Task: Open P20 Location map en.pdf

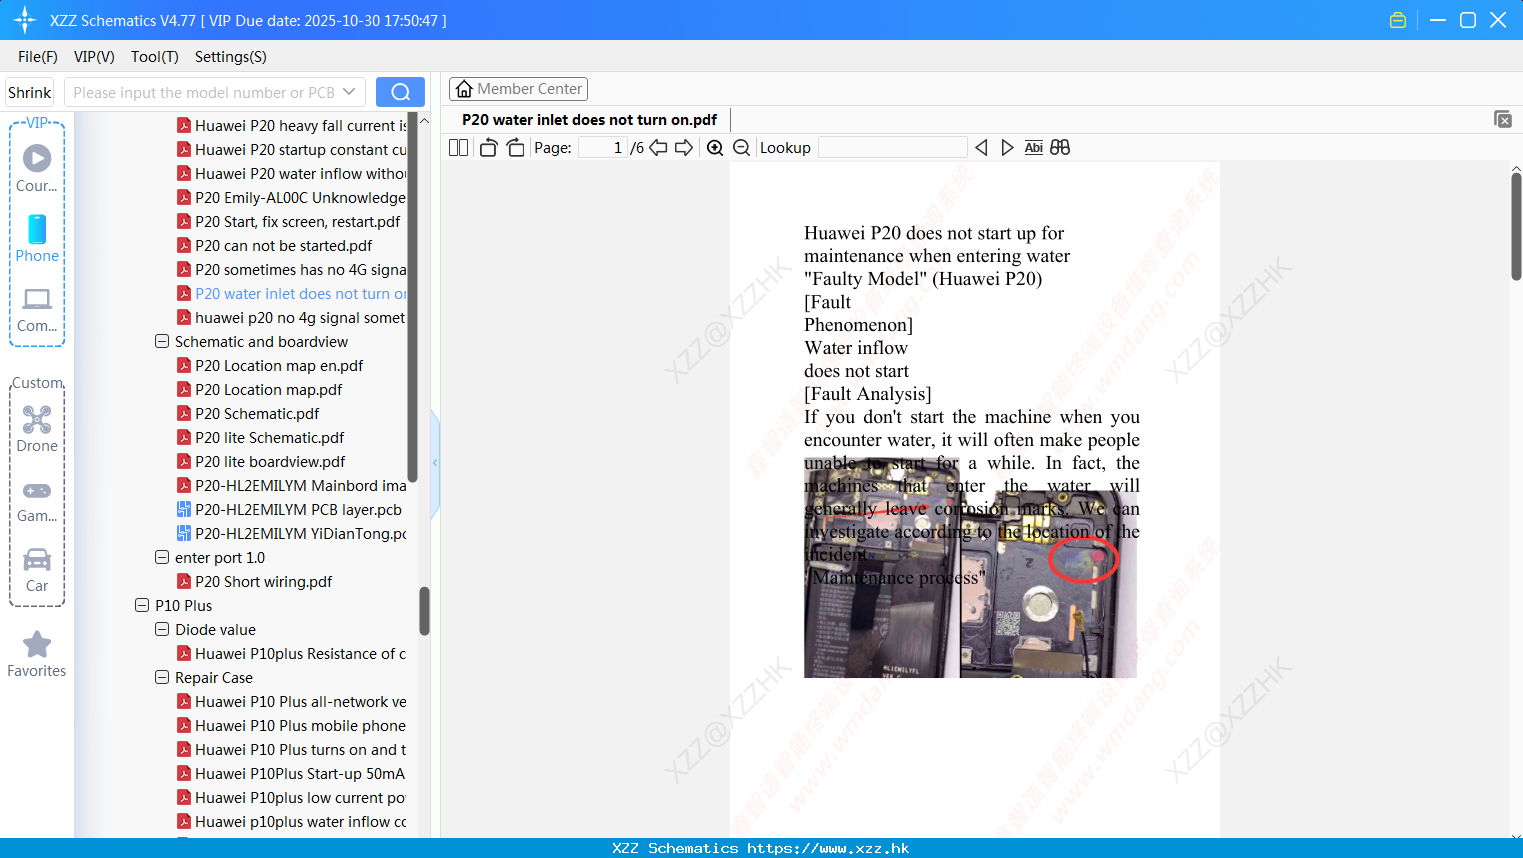Action: coord(279,366)
